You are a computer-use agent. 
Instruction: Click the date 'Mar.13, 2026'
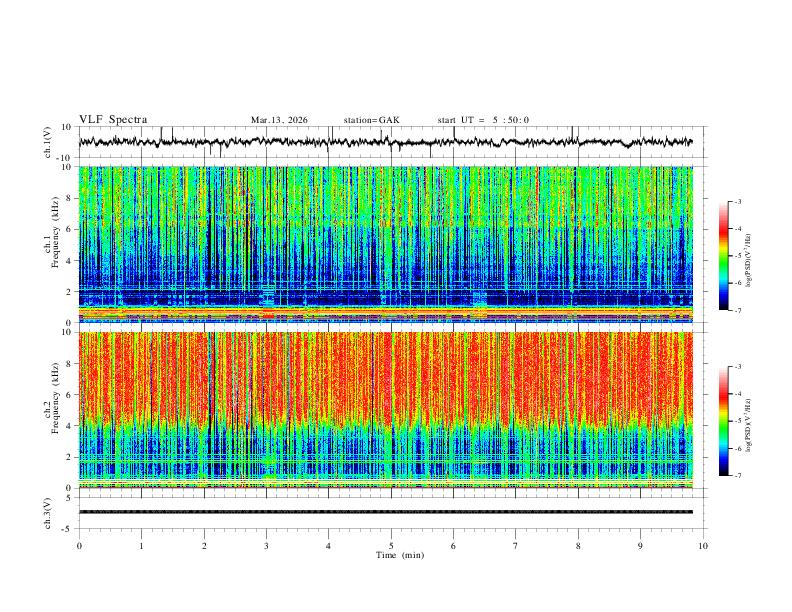279,120
